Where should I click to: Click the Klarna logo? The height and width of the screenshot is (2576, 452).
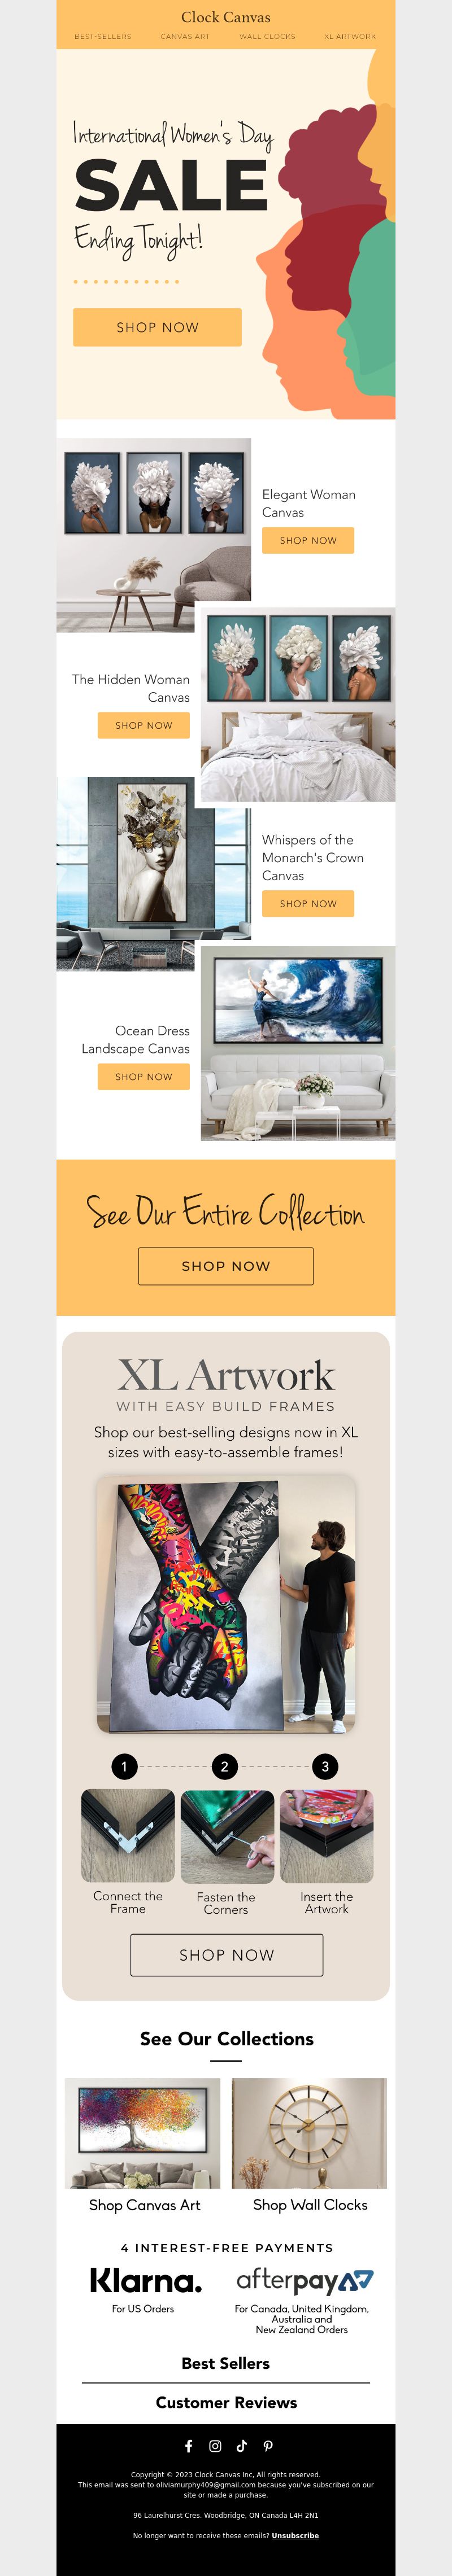click(145, 2281)
